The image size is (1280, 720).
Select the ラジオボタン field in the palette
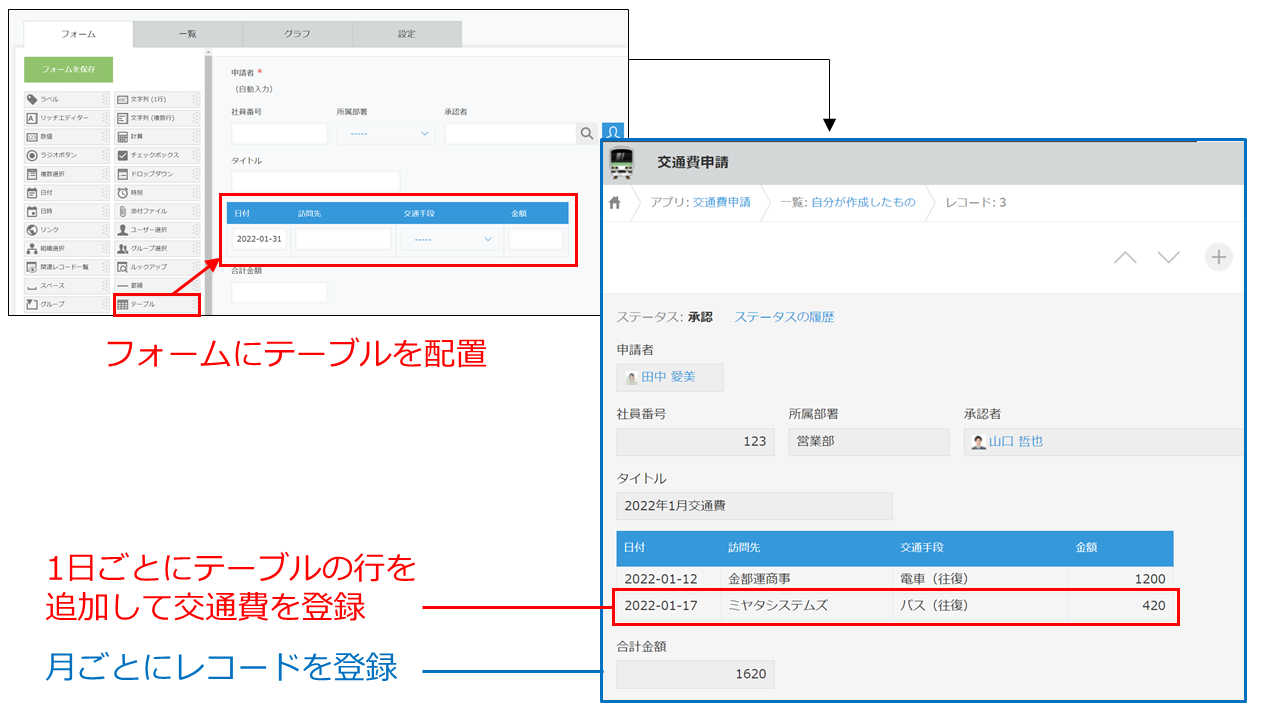pyautogui.click(x=55, y=155)
